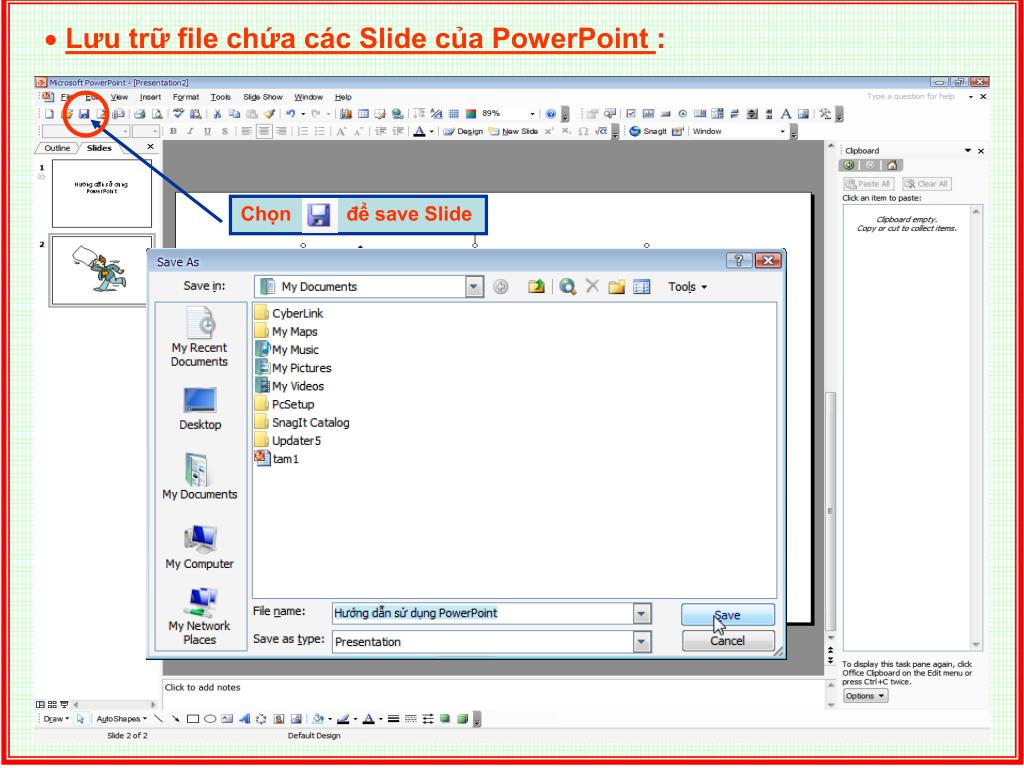Viewport: 1024px width, 768px height.
Task: Click the Up One Level folder icon
Action: point(536,287)
